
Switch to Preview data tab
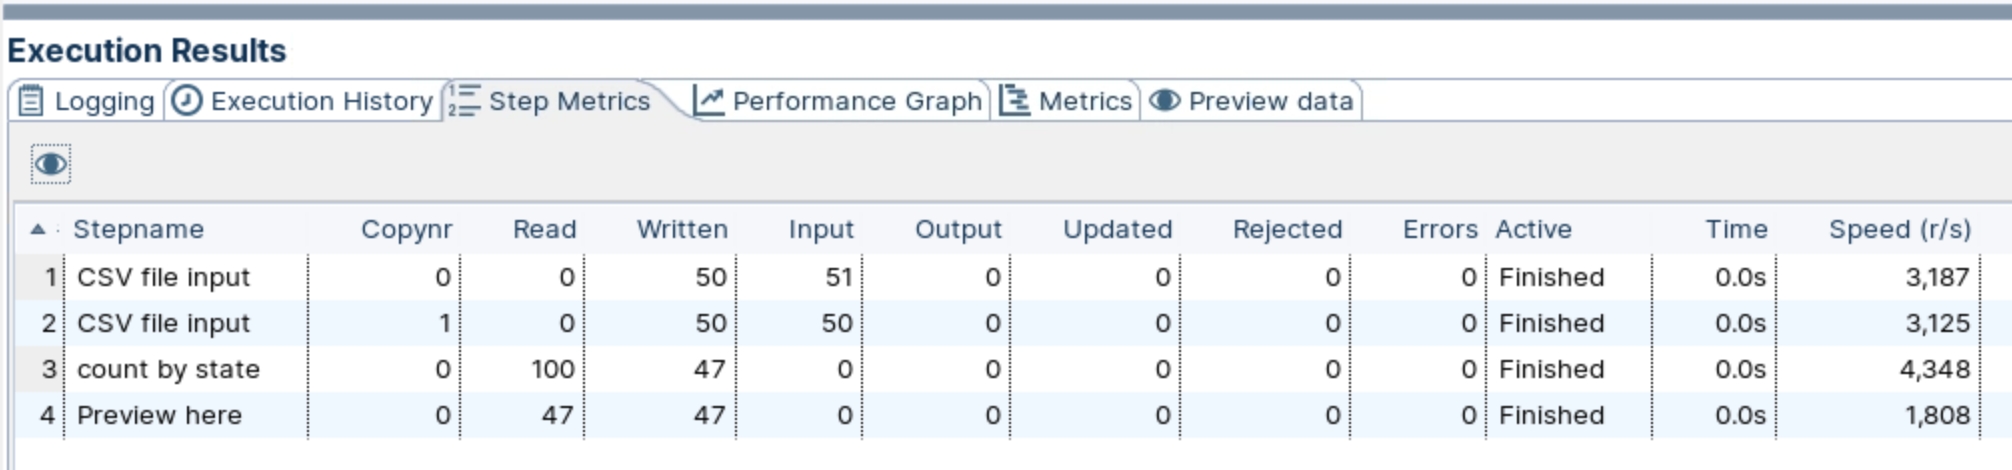(x=1270, y=101)
